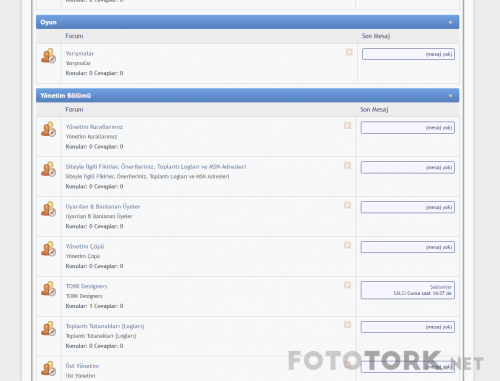Collapse the Oyun category section
500x381 pixels.
450,22
